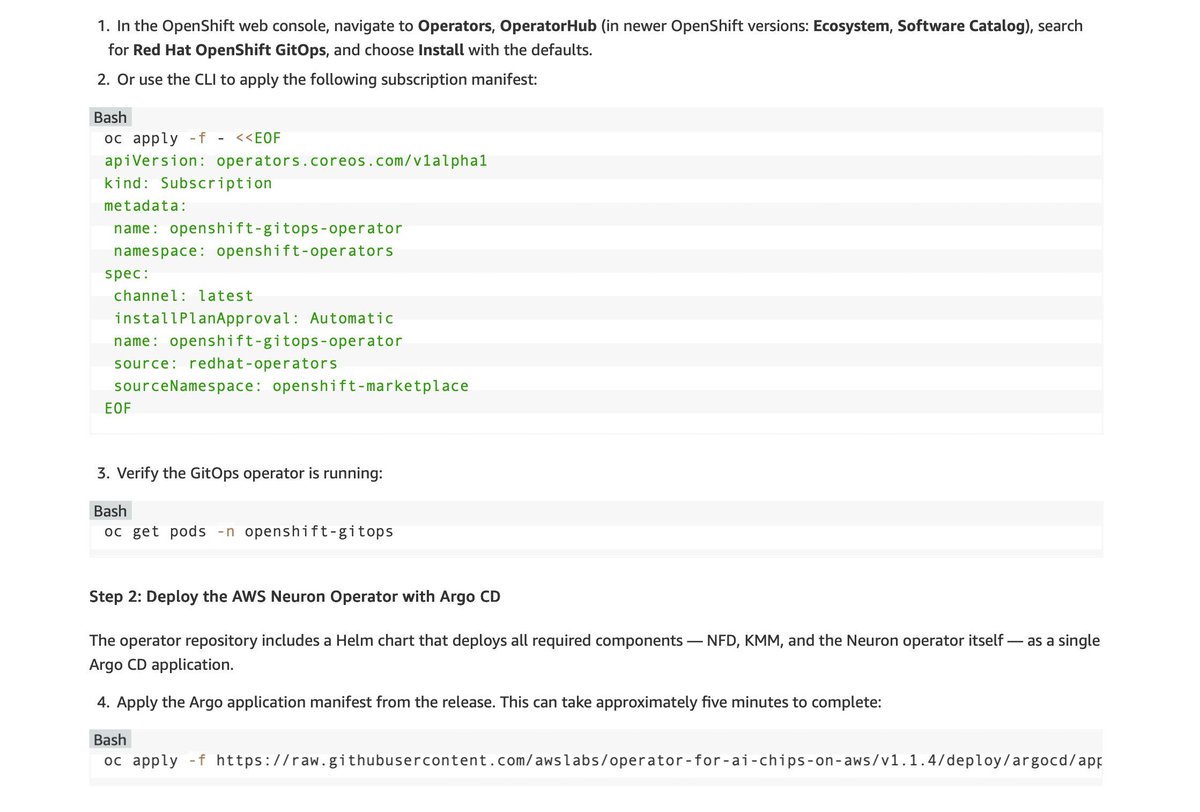Click 'oc get pods -n openshift-gitops' command
Screen dimensions: 1200x812
(249, 531)
